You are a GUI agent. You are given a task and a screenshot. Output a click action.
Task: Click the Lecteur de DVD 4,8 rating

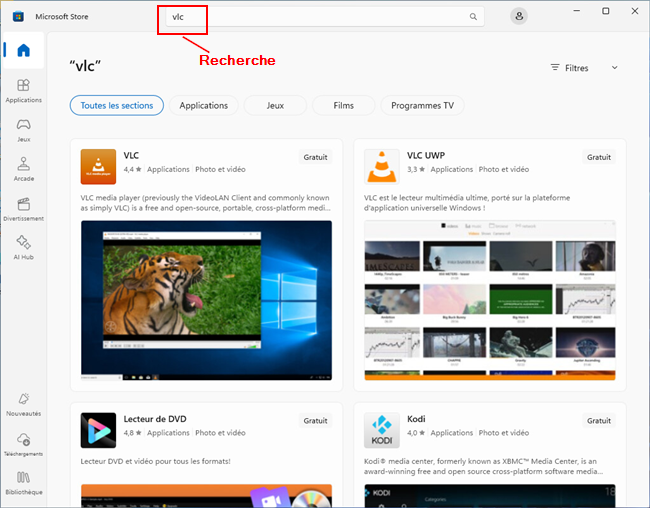tap(133, 433)
